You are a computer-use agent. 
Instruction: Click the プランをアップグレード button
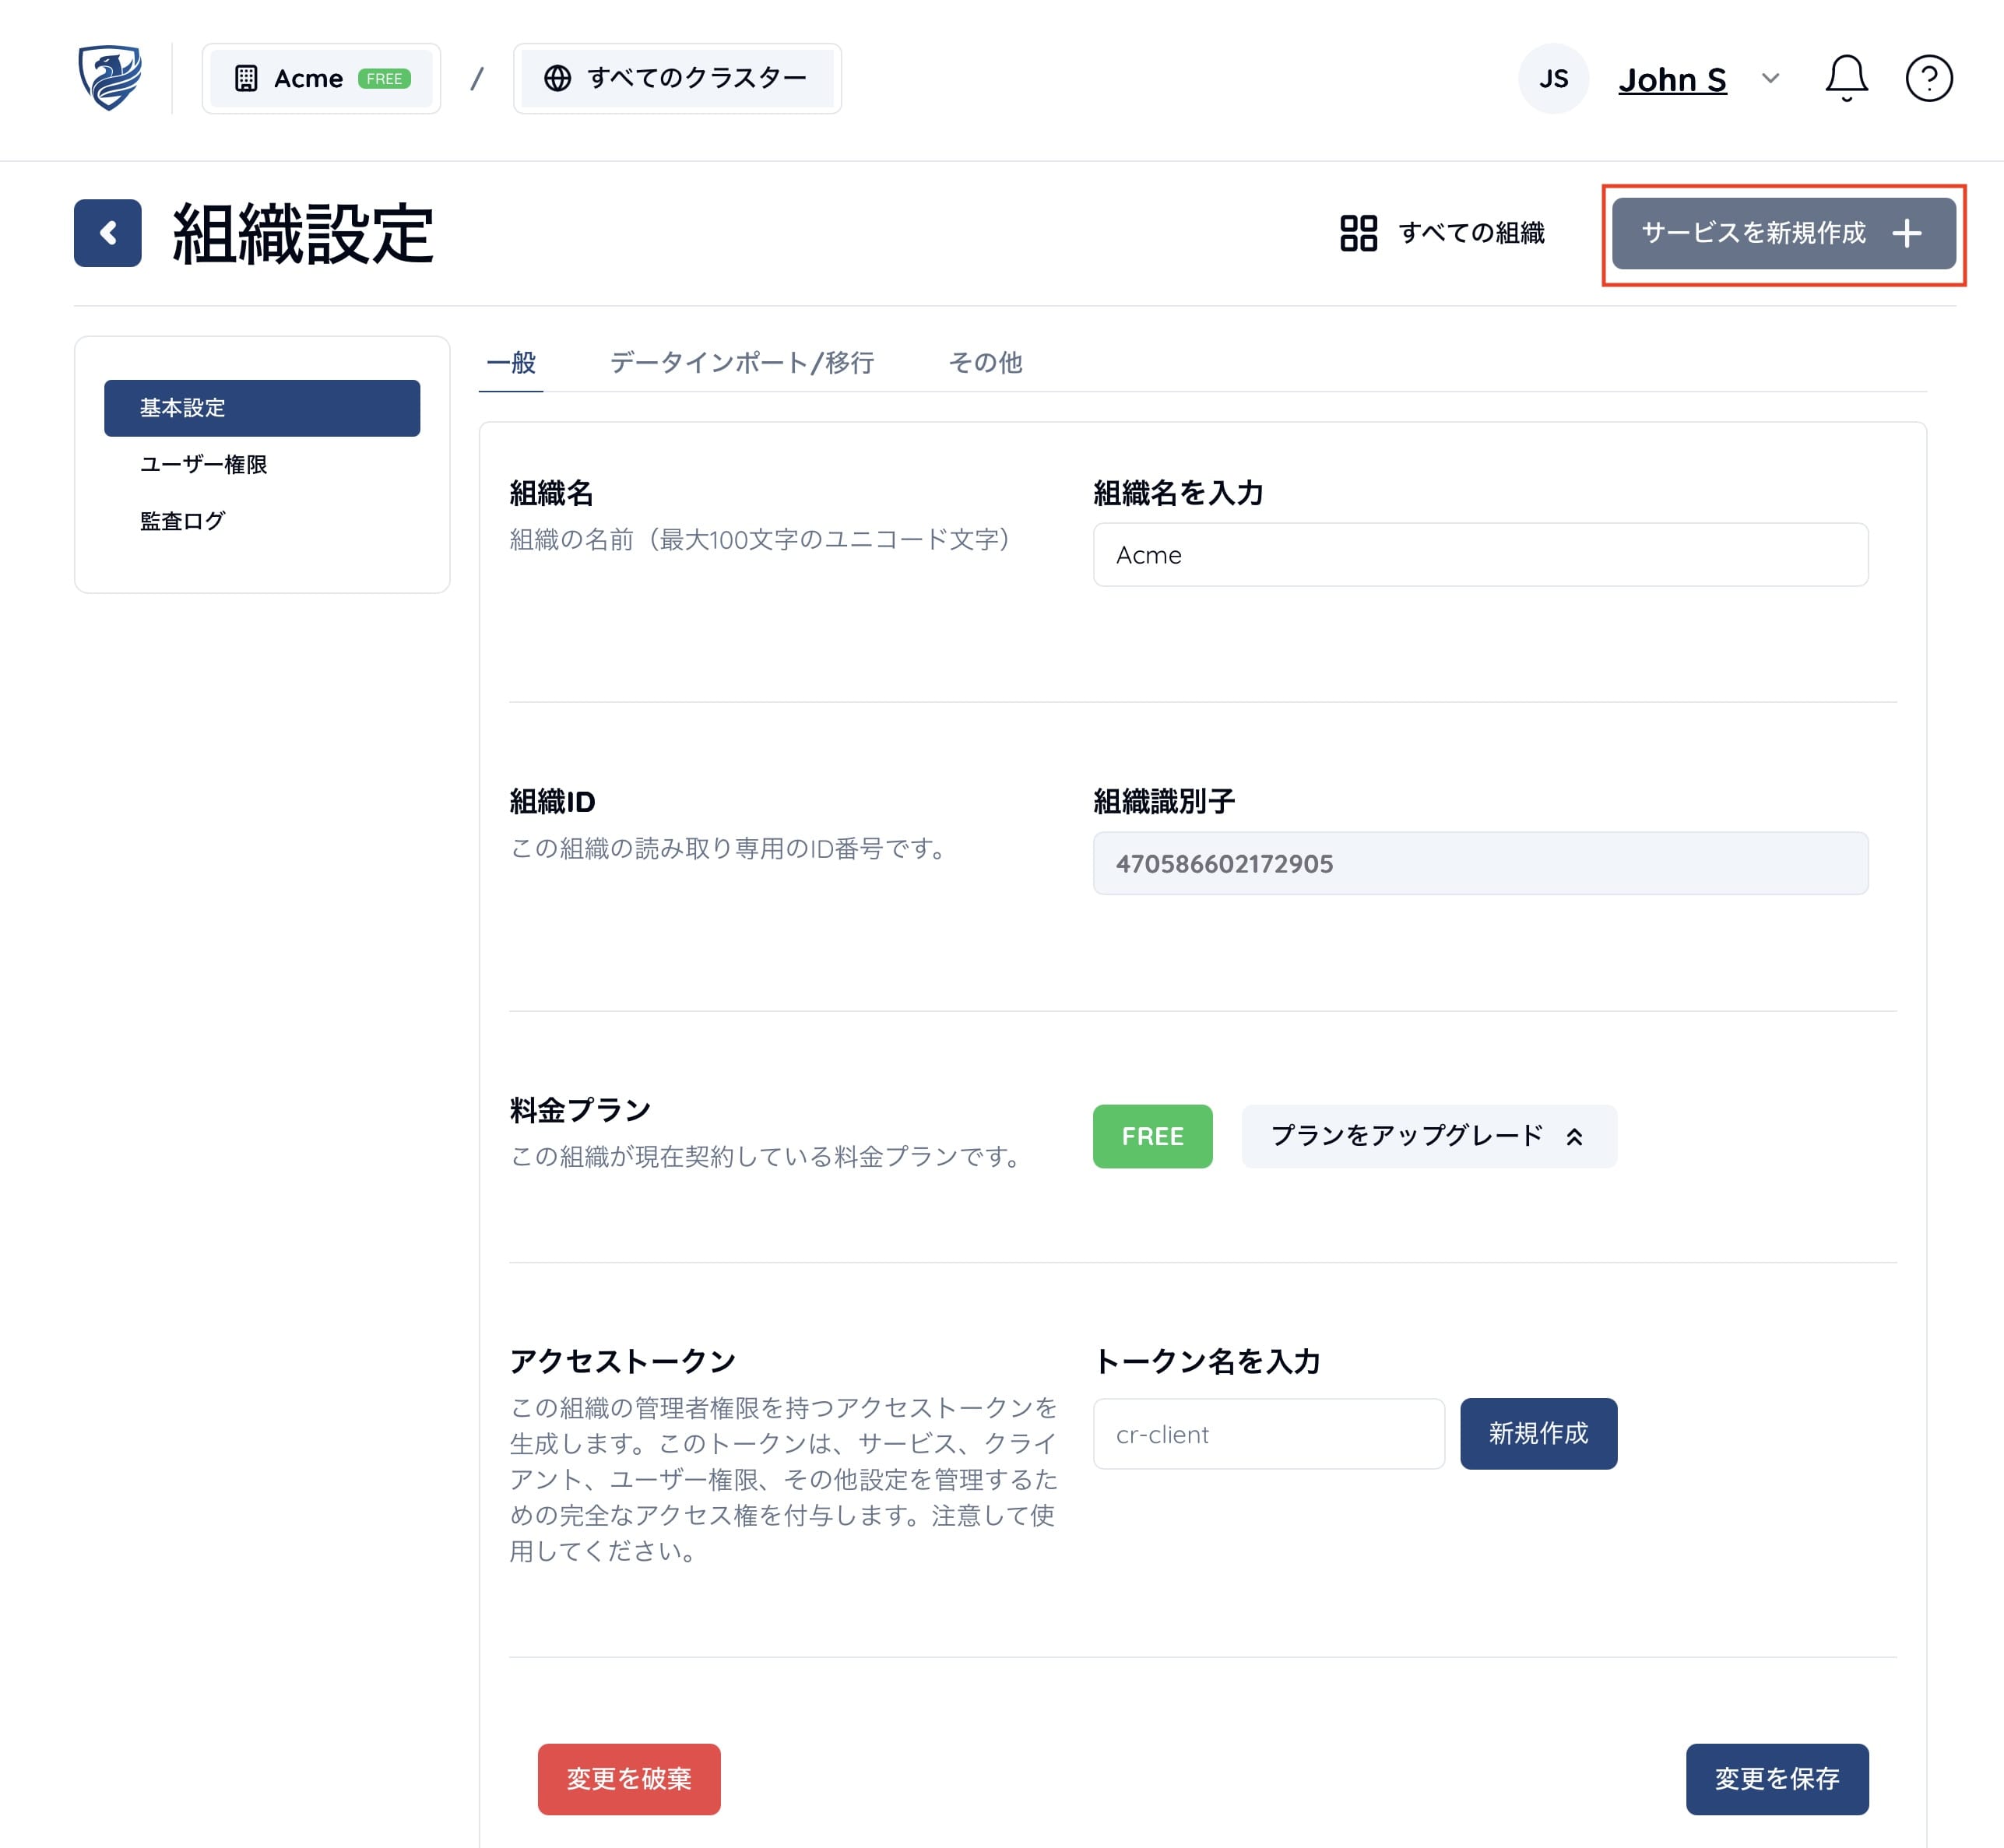click(1428, 1136)
